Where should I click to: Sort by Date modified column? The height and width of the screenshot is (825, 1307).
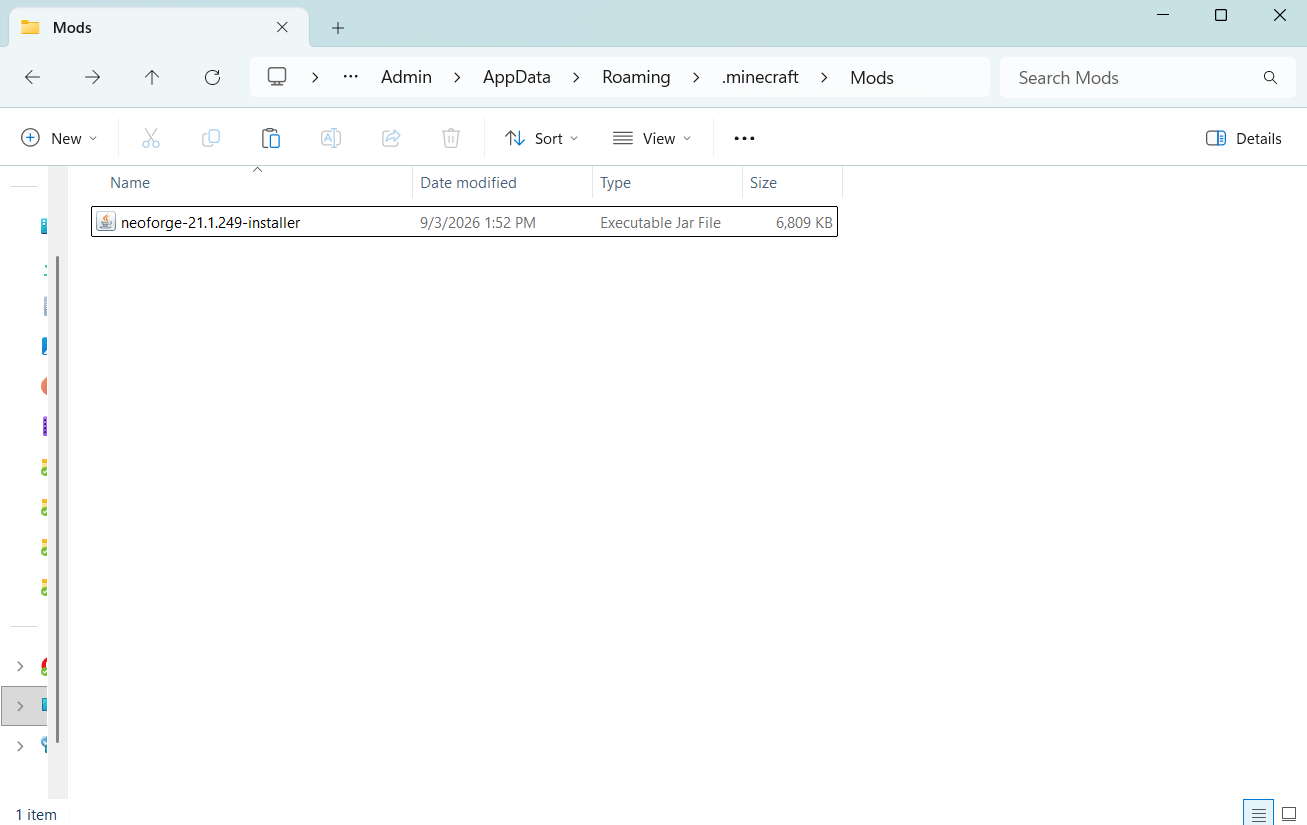tap(502, 183)
